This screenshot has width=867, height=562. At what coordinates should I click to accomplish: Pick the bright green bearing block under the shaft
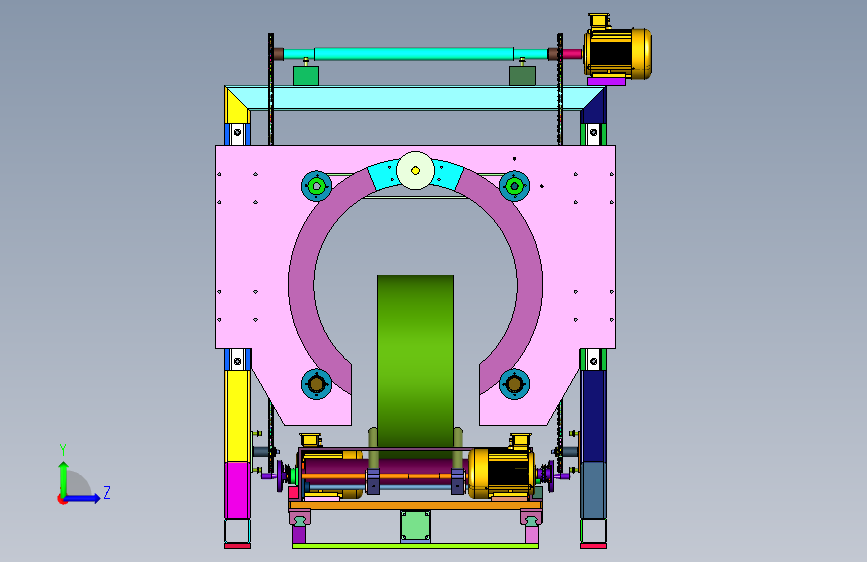tap(306, 76)
